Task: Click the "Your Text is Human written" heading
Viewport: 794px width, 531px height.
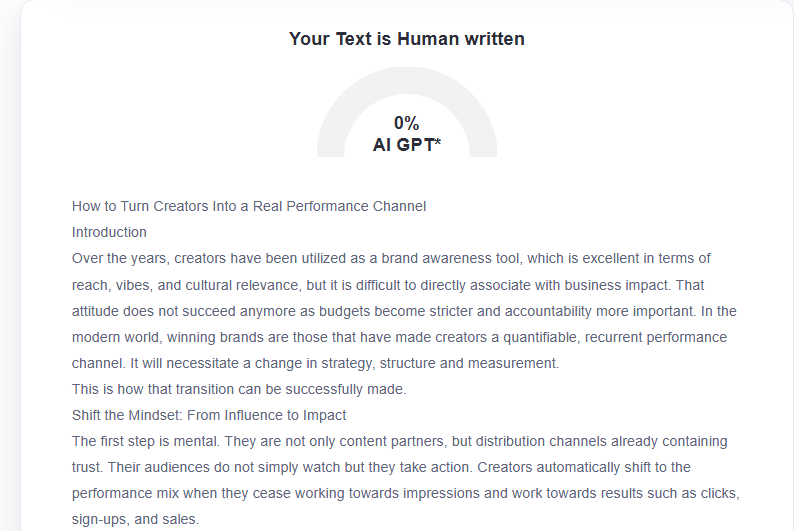Action: coord(406,39)
